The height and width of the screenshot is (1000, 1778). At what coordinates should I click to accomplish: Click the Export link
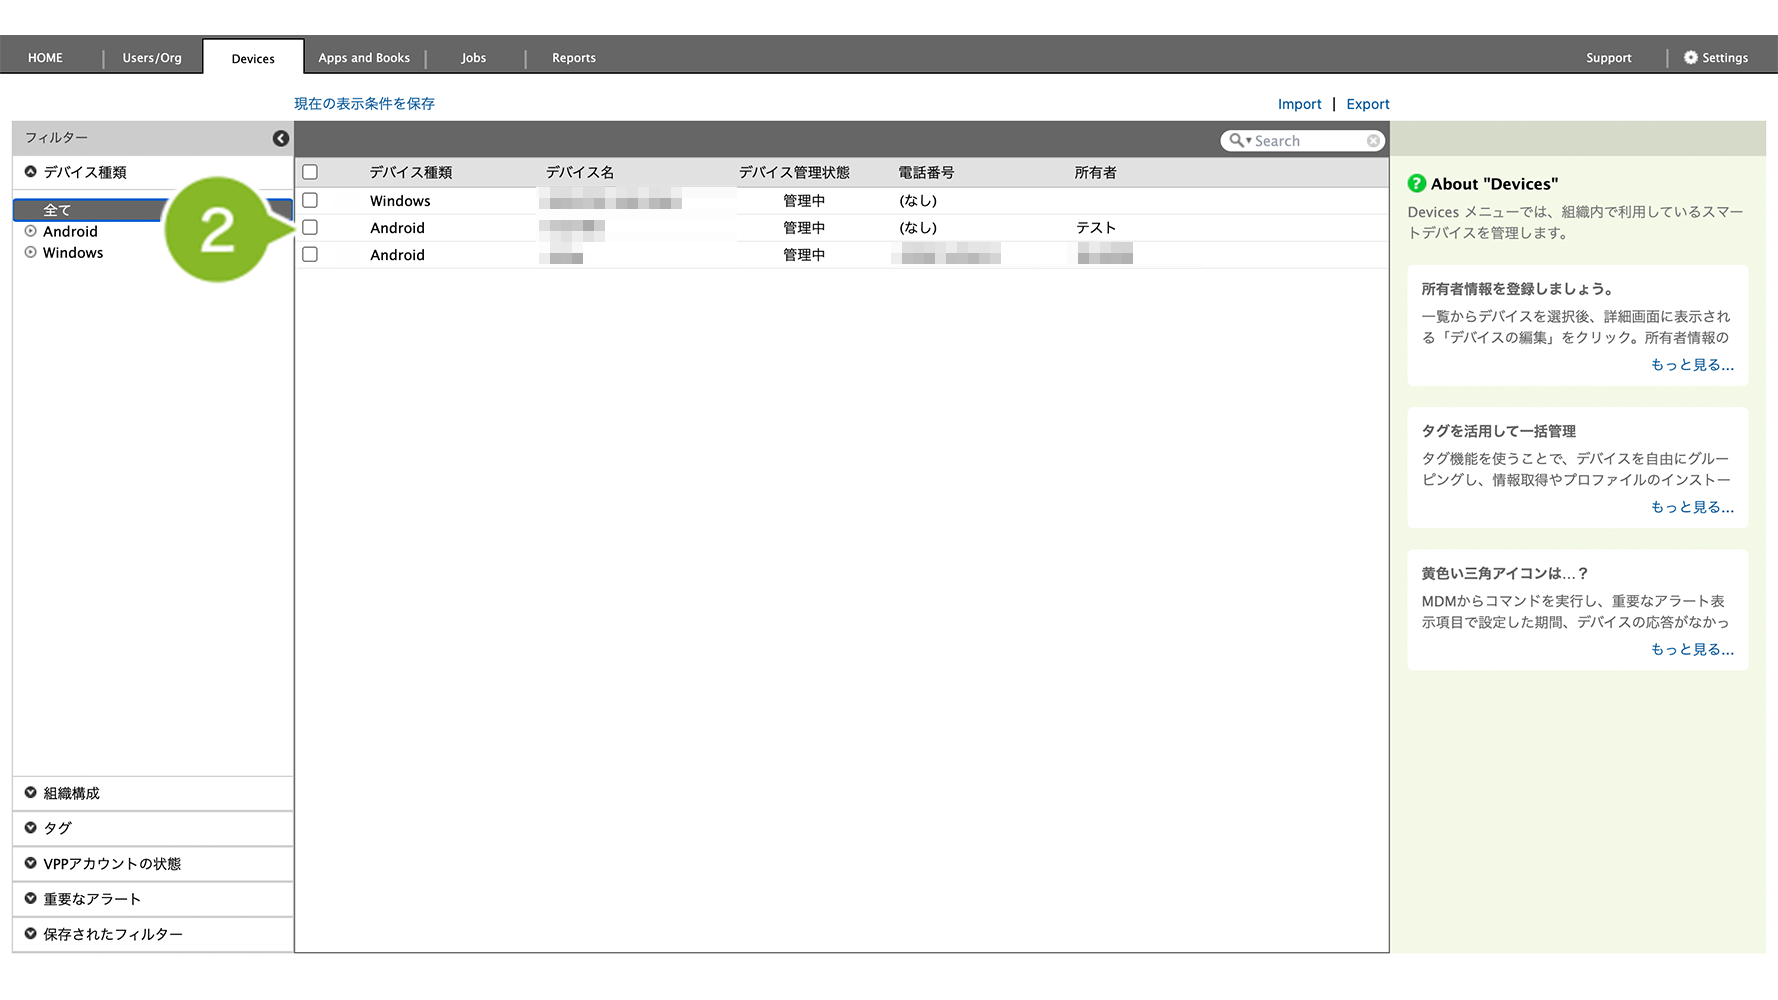(x=1367, y=104)
